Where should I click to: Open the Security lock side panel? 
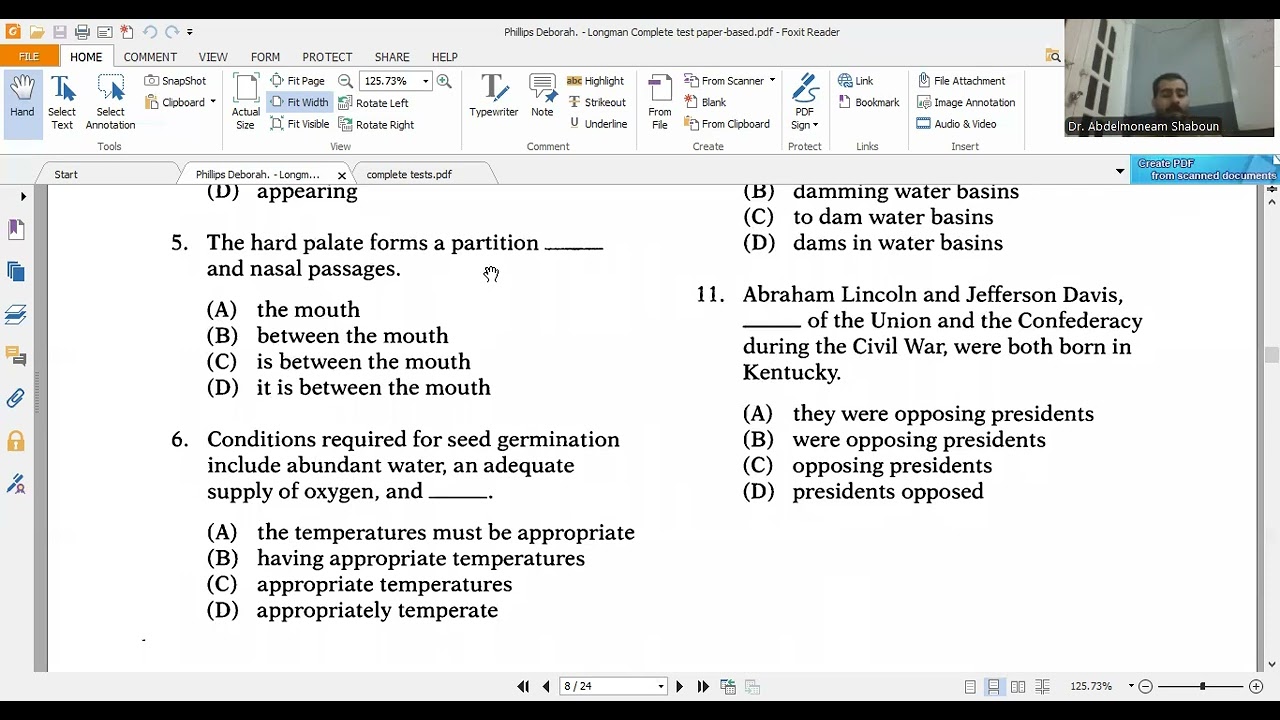coord(16,441)
